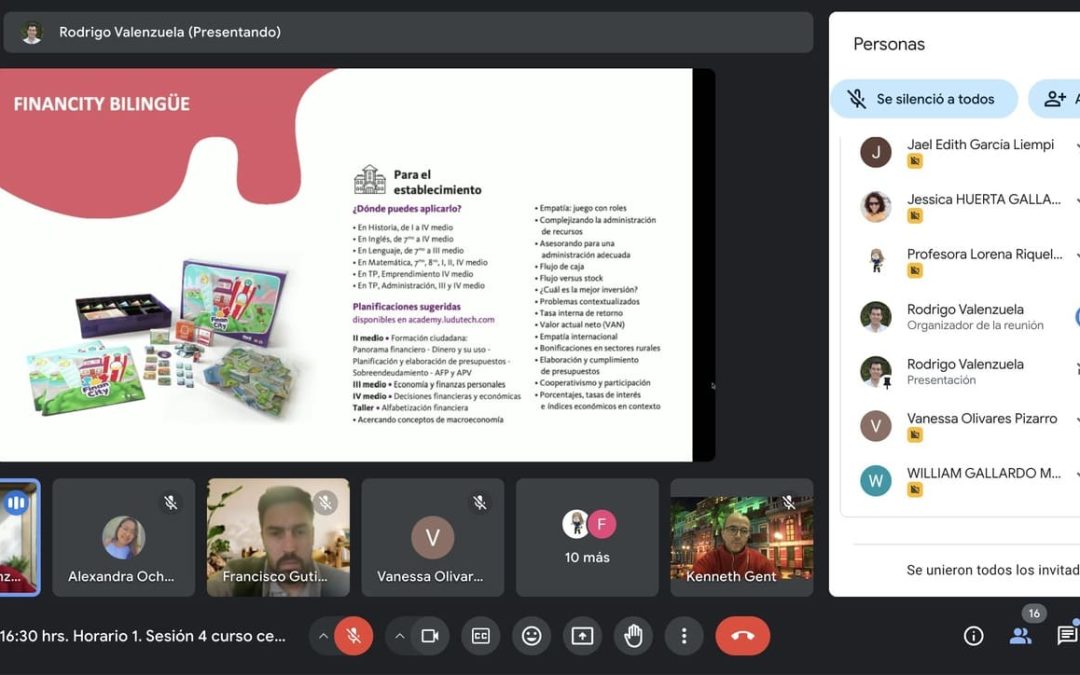Click the presenter avatar beside "Rodrigo Valenzuela (Presentando)"
Viewport: 1080px width, 675px height.
(x=31, y=32)
